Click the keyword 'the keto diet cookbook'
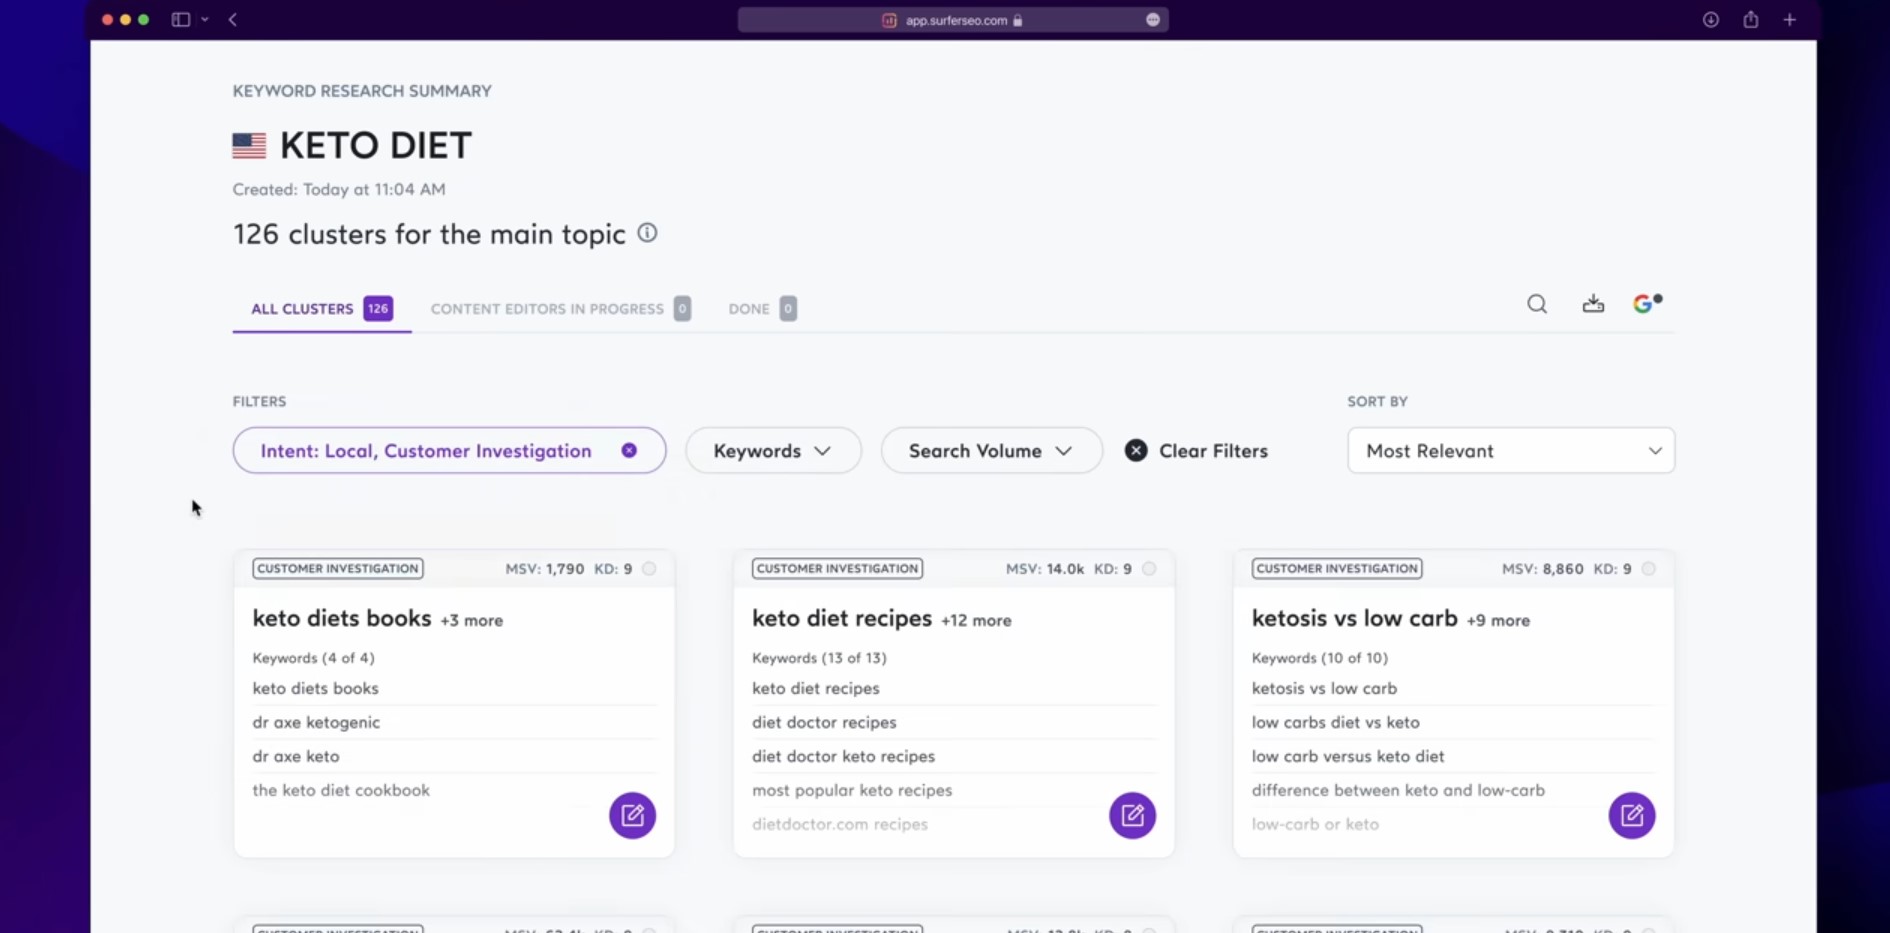Viewport: 1890px width, 933px height. 341,790
